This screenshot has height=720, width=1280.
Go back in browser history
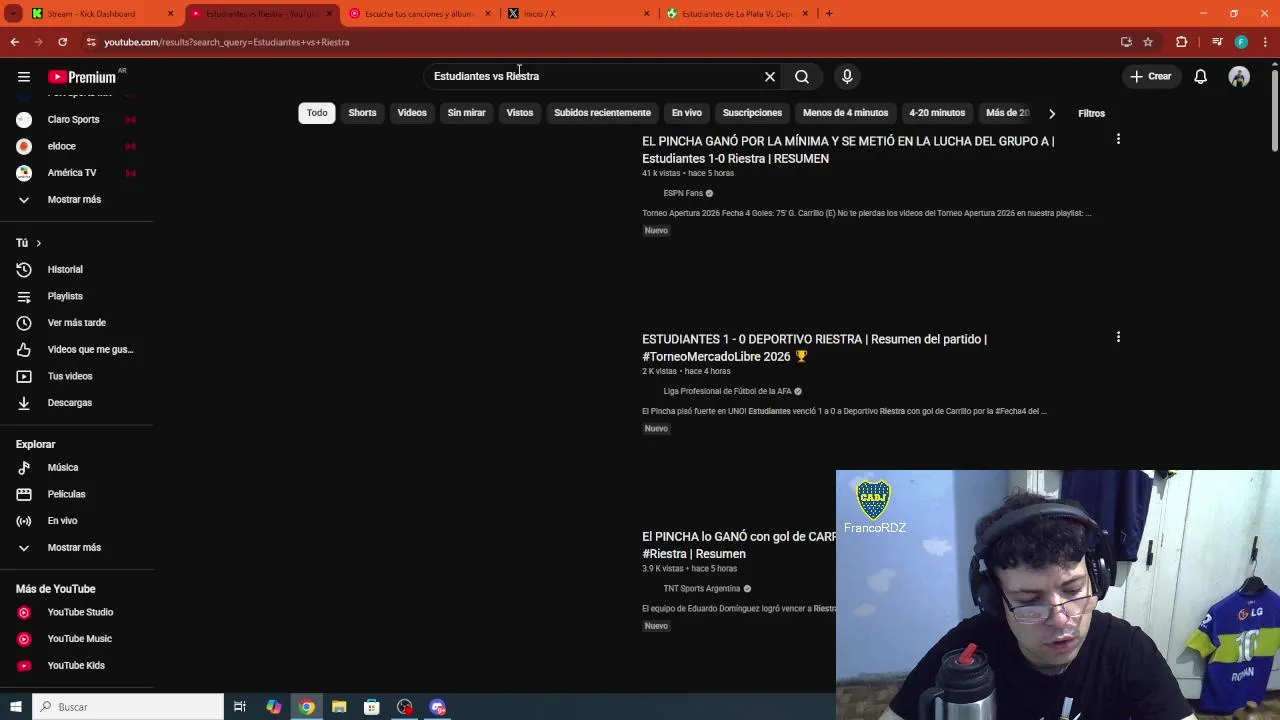click(15, 42)
